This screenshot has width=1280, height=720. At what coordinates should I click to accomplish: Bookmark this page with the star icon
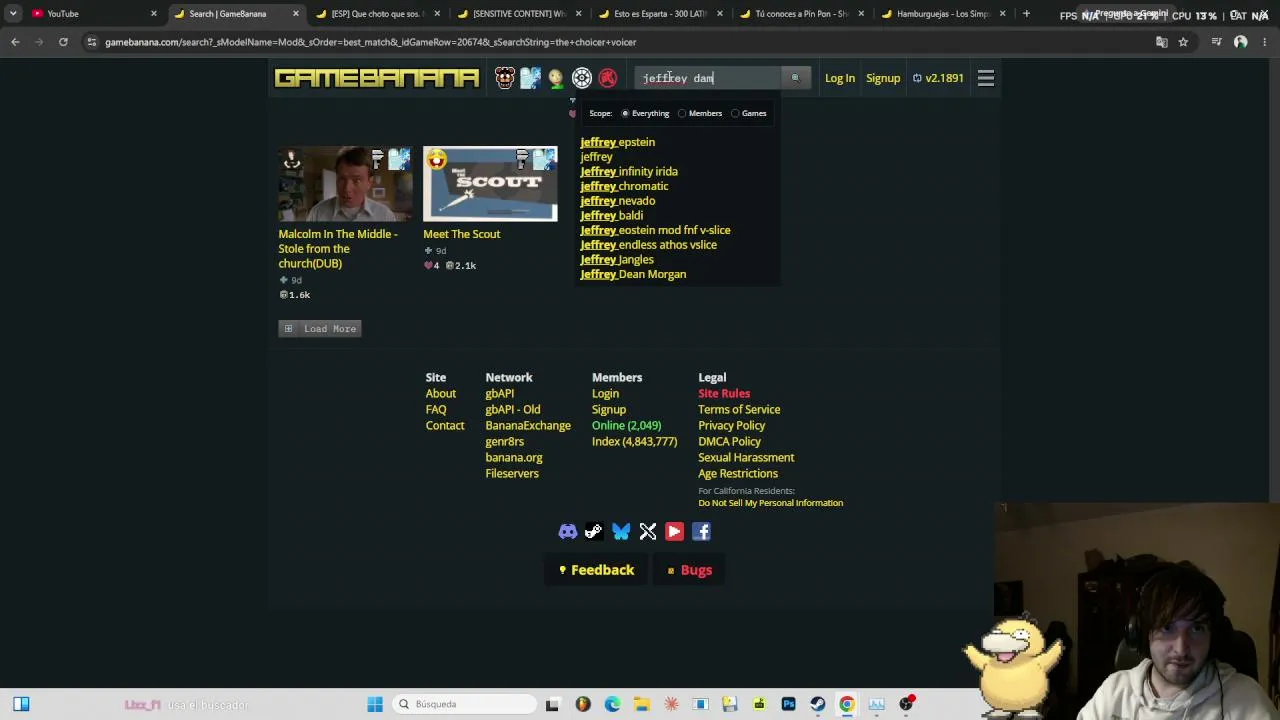(x=1183, y=42)
